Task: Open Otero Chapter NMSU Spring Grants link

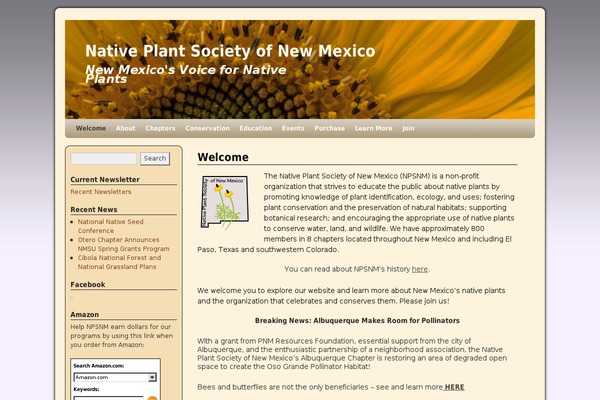Action: (x=124, y=244)
